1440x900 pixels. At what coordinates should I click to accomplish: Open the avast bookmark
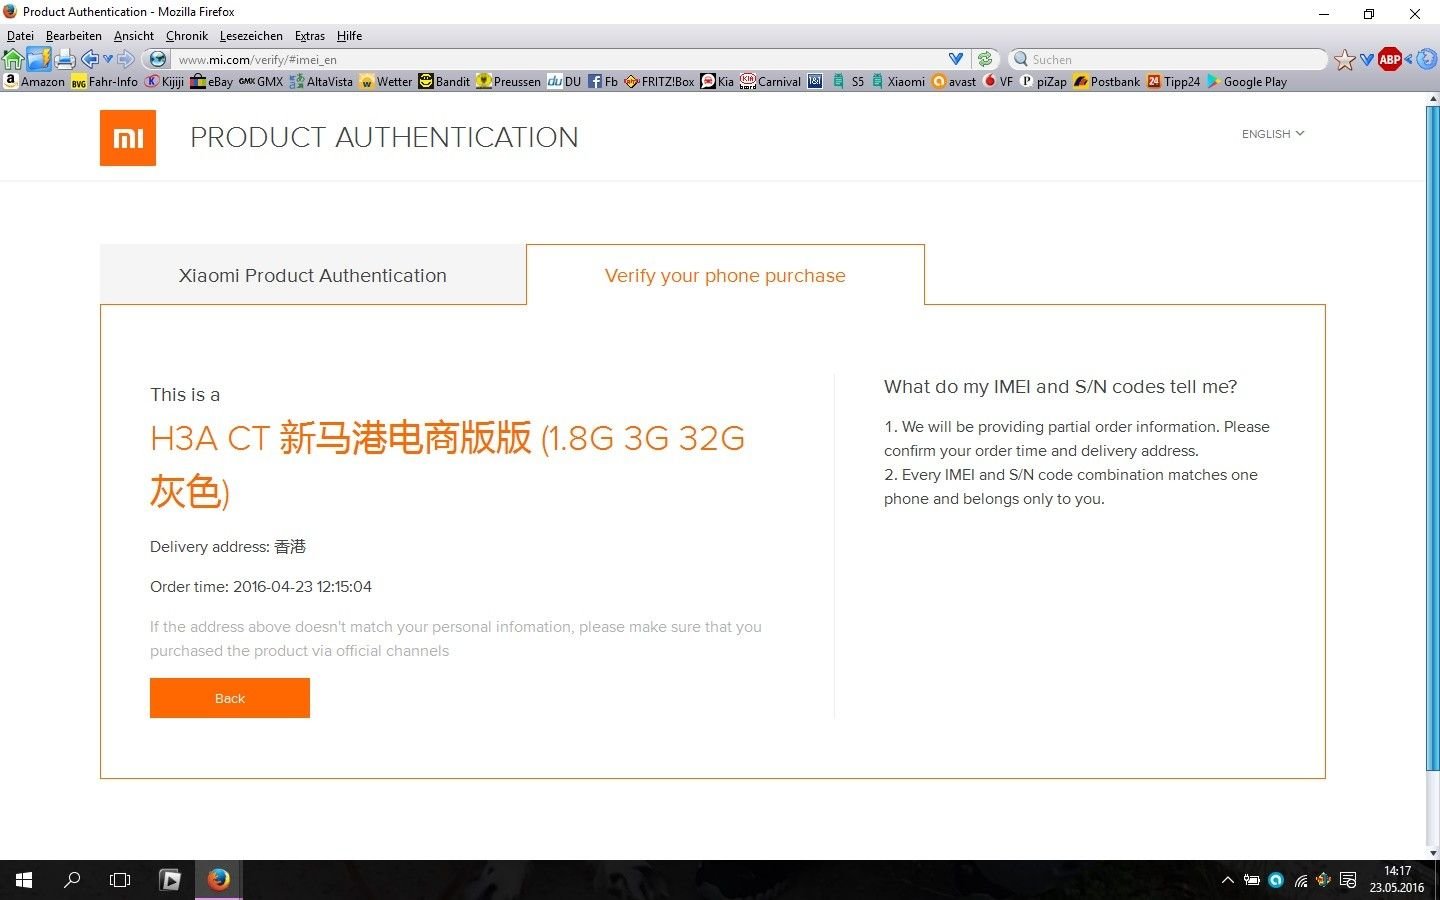pyautogui.click(x=954, y=81)
